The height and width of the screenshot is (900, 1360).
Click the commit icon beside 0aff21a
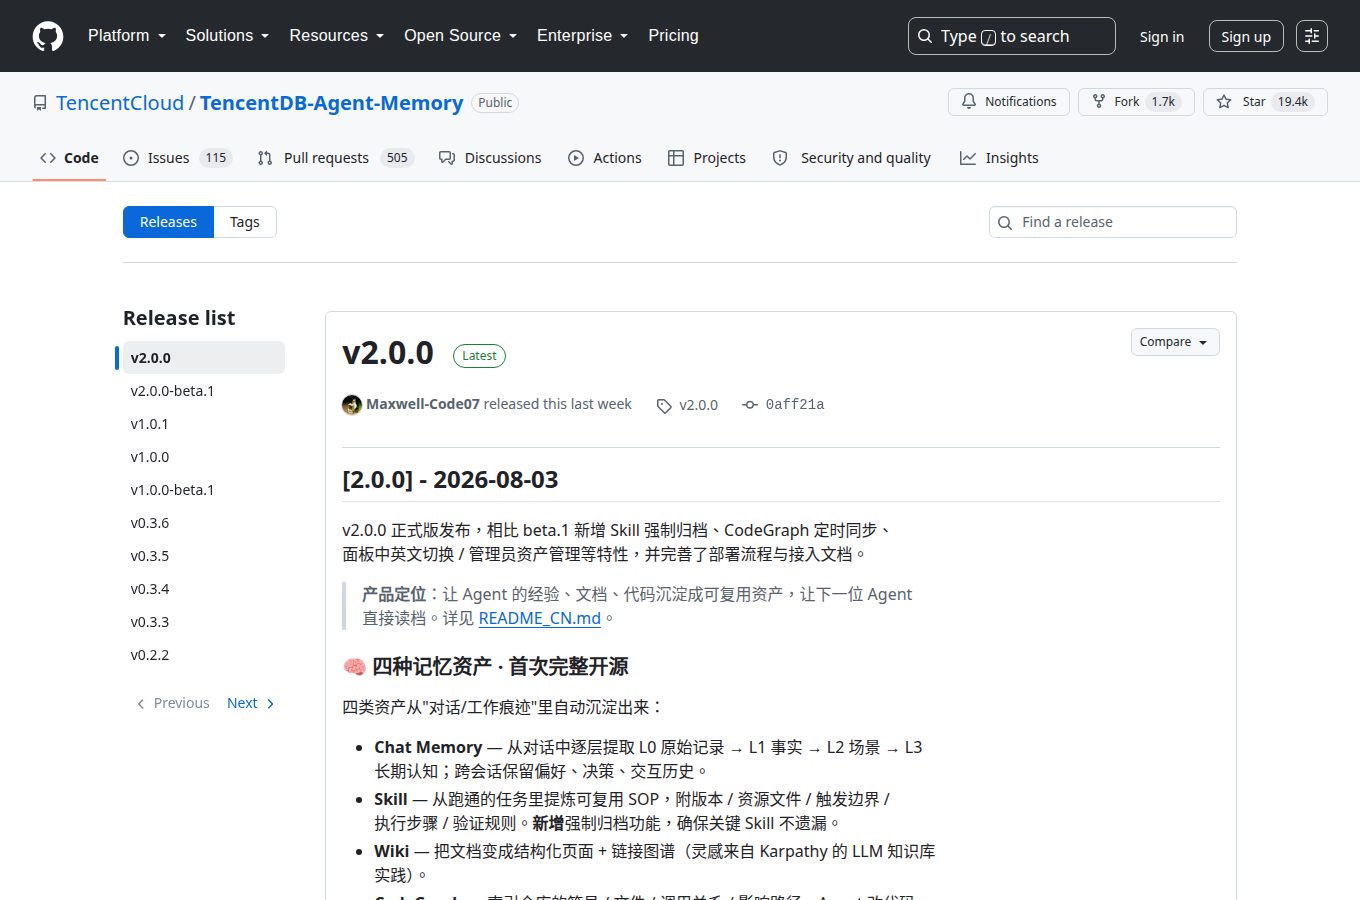pyautogui.click(x=750, y=404)
